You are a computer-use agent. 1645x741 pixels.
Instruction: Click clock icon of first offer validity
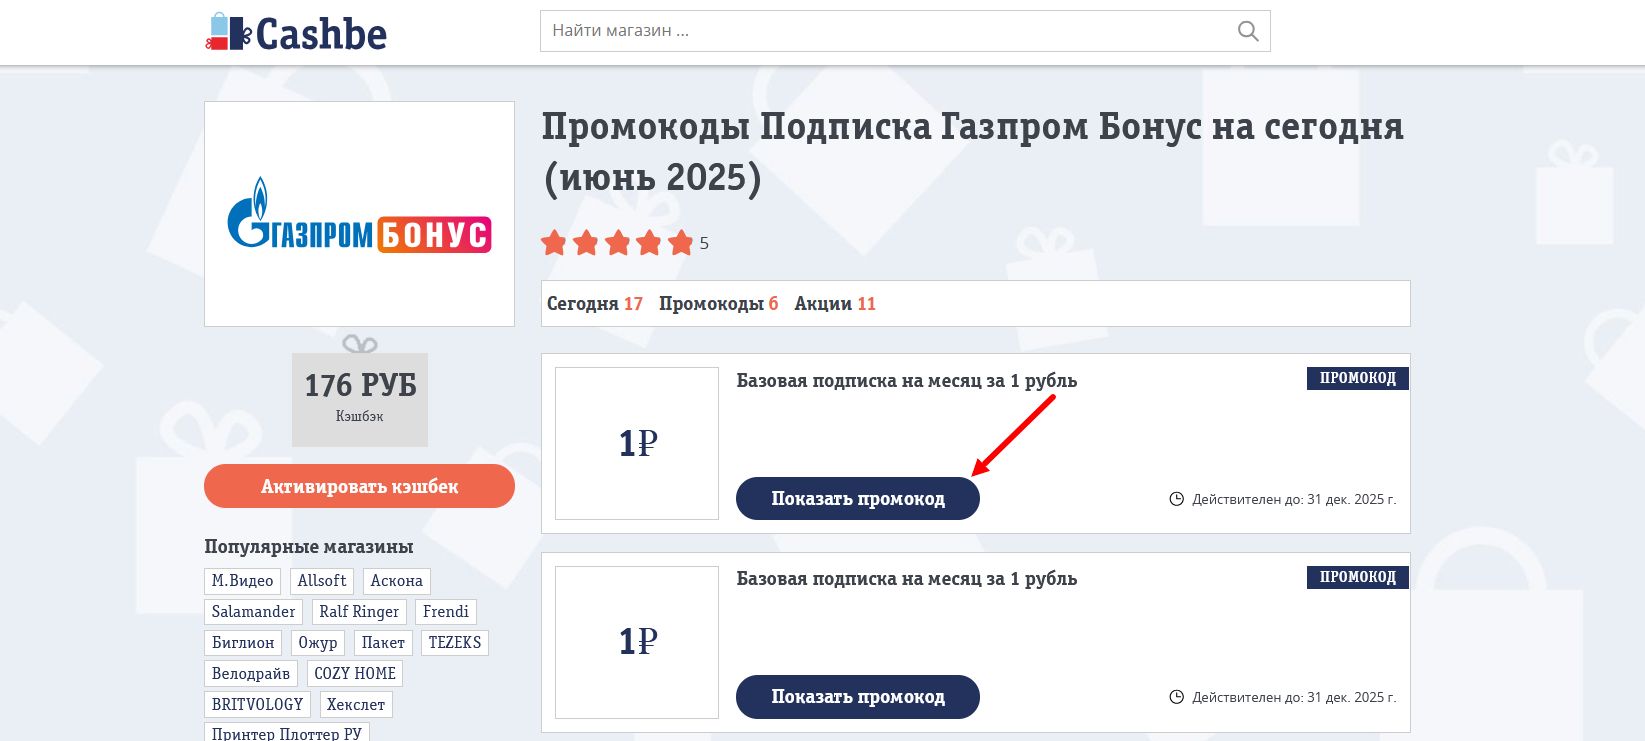(x=1177, y=499)
